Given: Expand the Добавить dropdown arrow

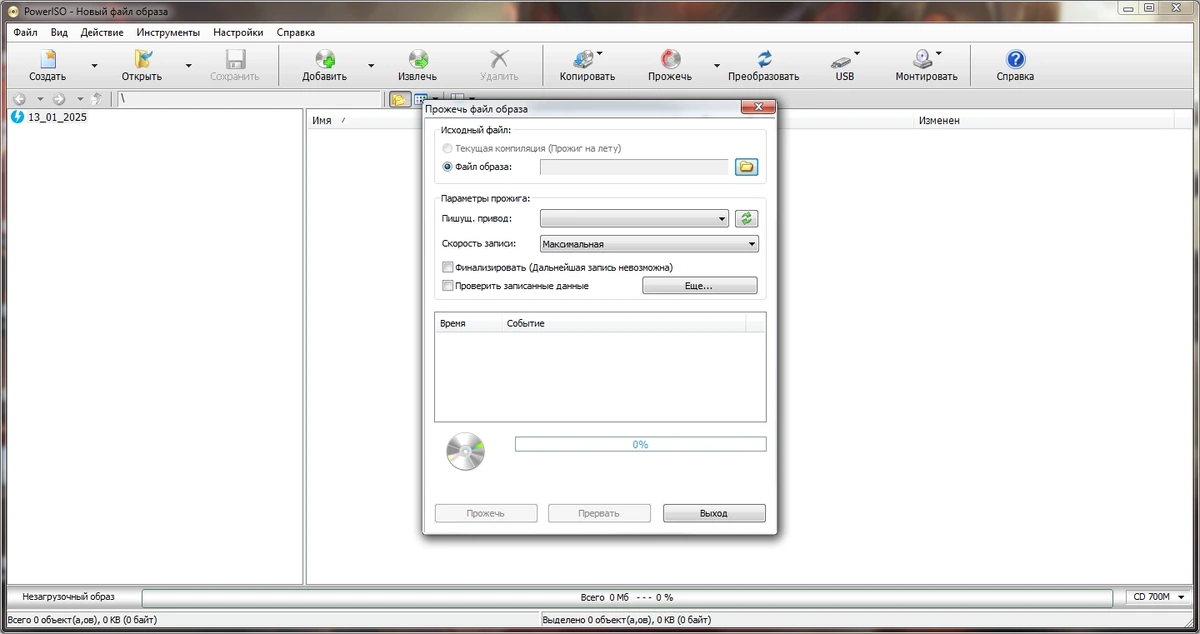Looking at the screenshot, I should [x=371, y=66].
